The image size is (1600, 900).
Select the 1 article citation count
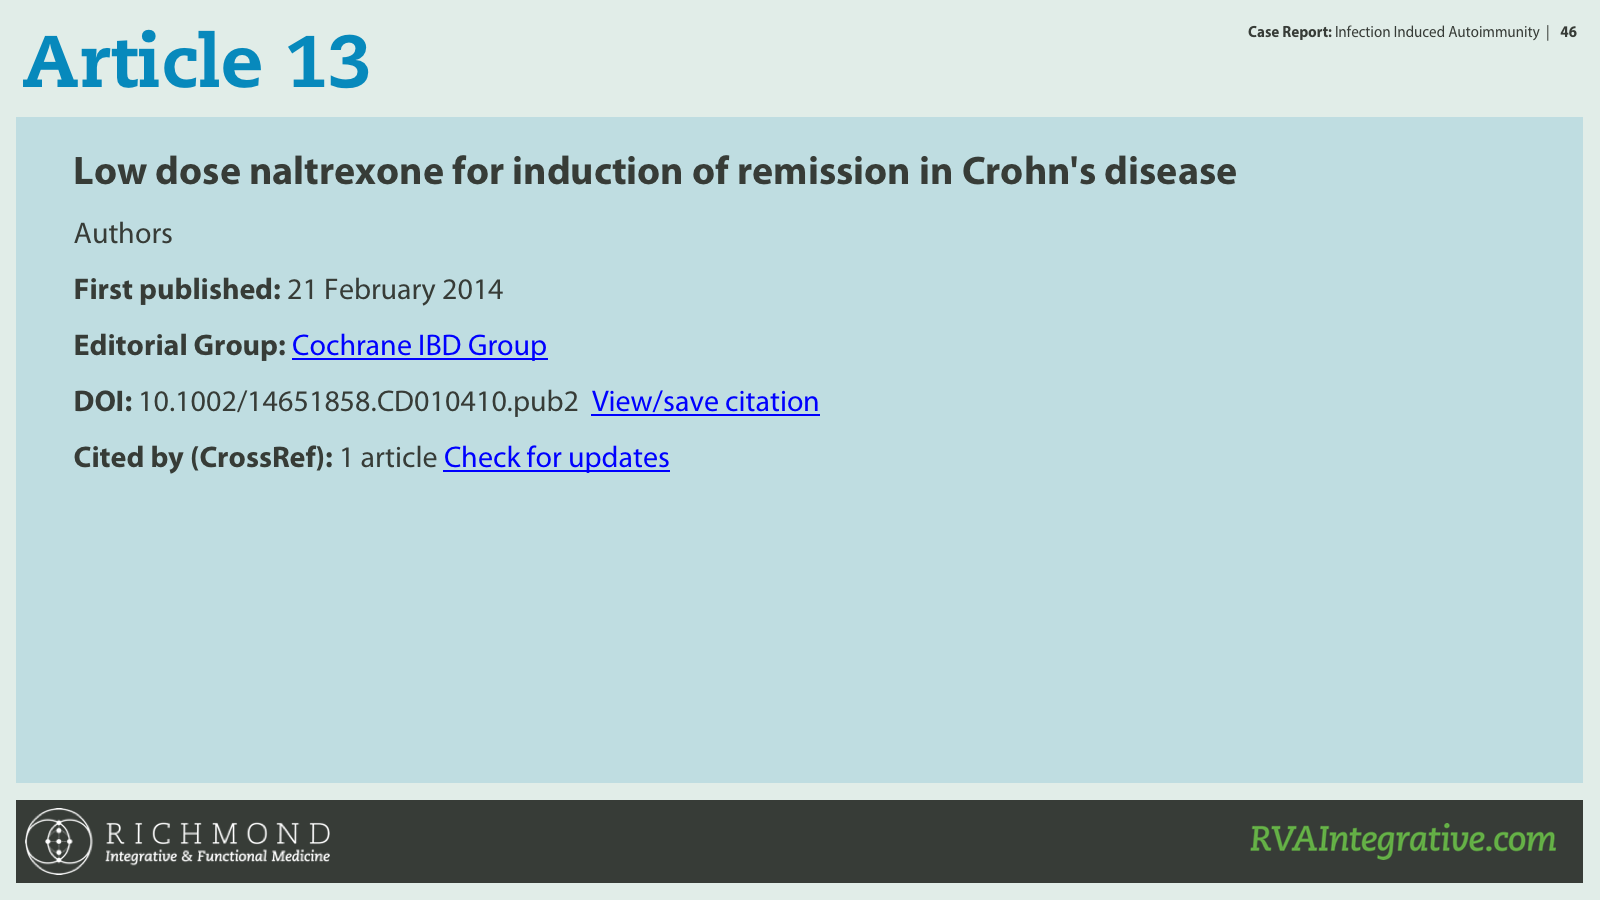[388, 457]
